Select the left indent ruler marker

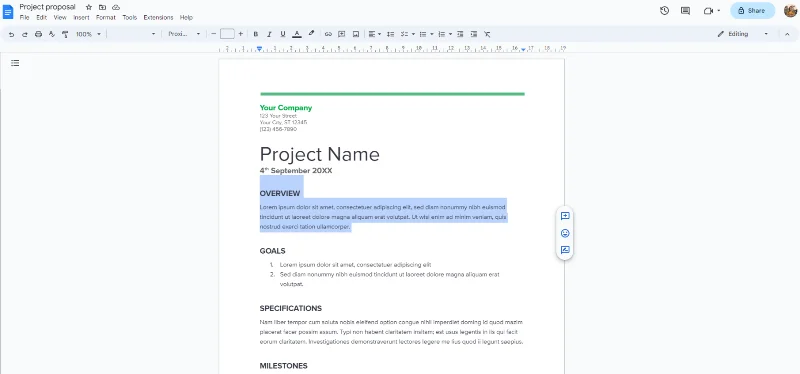pyautogui.click(x=260, y=49)
